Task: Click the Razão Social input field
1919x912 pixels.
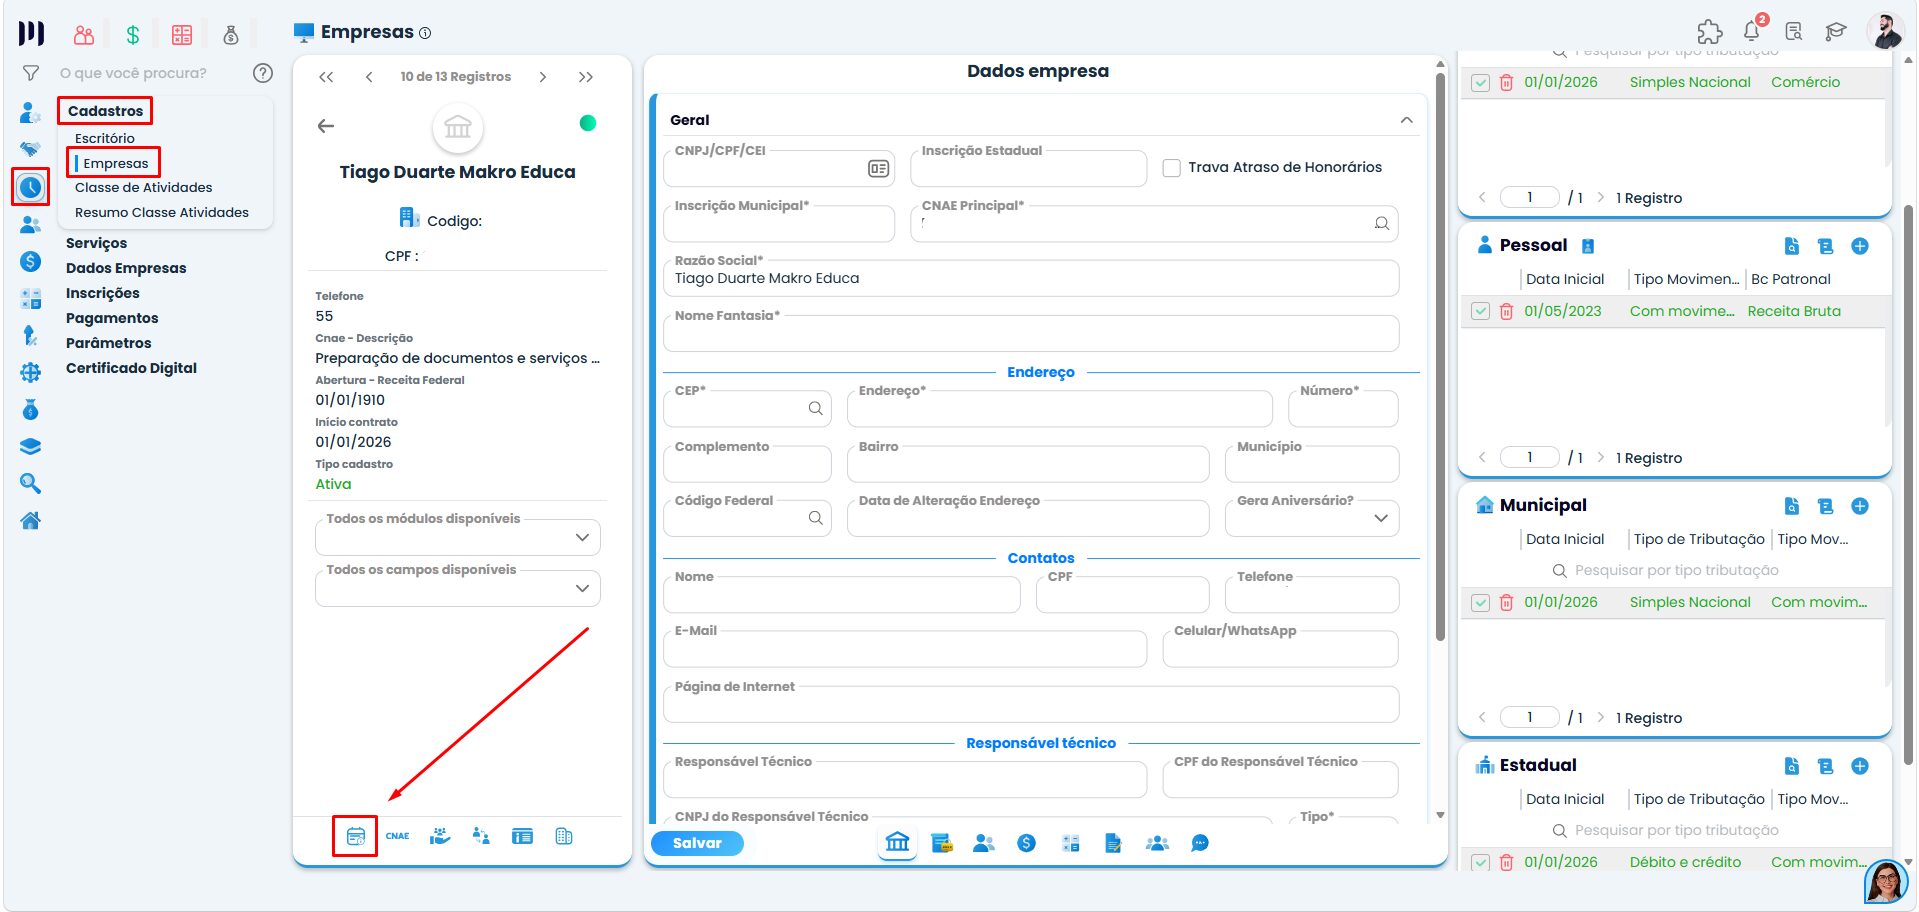Action: coord(1031,278)
